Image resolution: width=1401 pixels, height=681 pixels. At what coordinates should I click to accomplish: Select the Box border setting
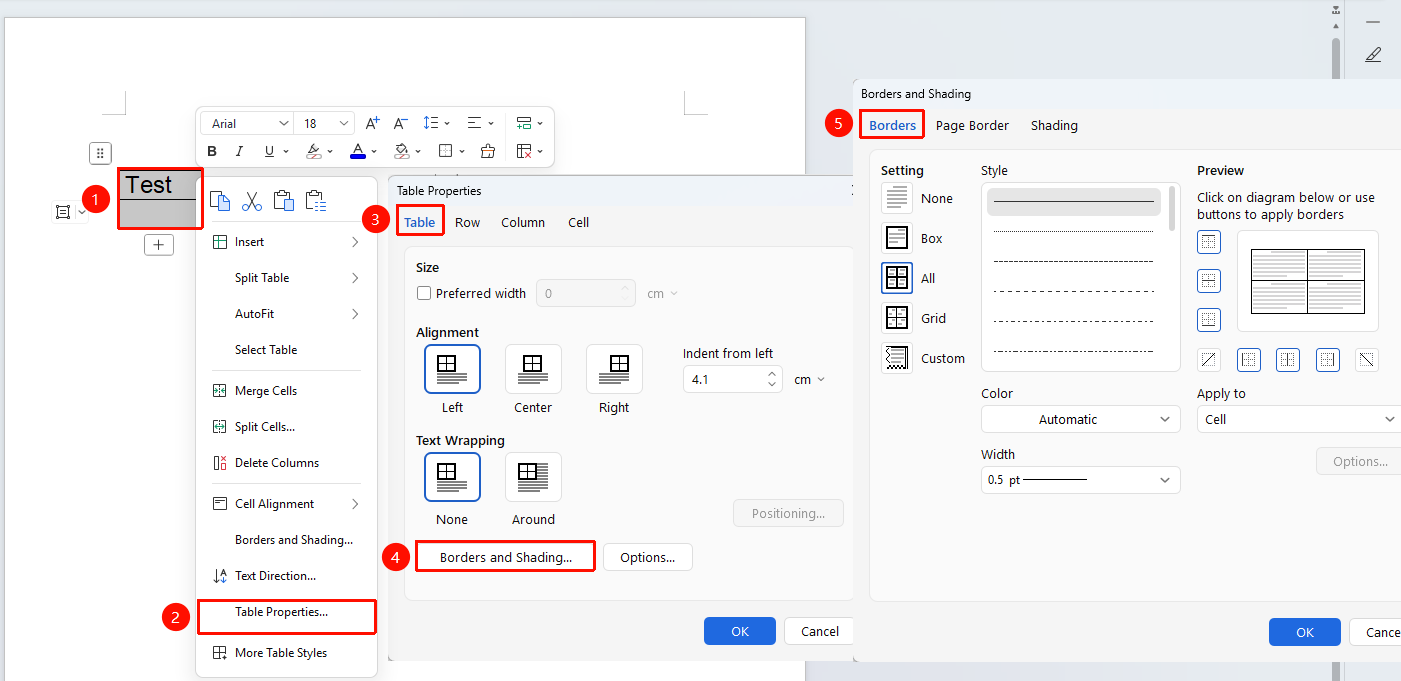point(897,238)
